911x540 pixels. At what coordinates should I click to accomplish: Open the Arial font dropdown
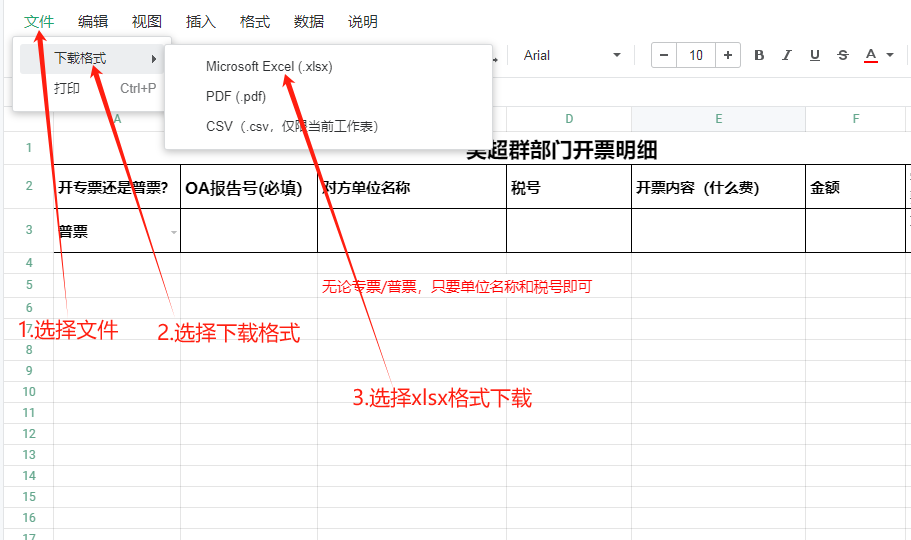pos(572,56)
